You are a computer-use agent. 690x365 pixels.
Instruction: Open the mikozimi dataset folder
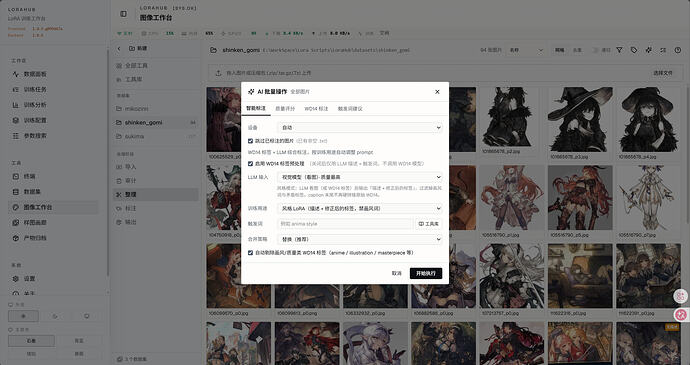point(156,108)
